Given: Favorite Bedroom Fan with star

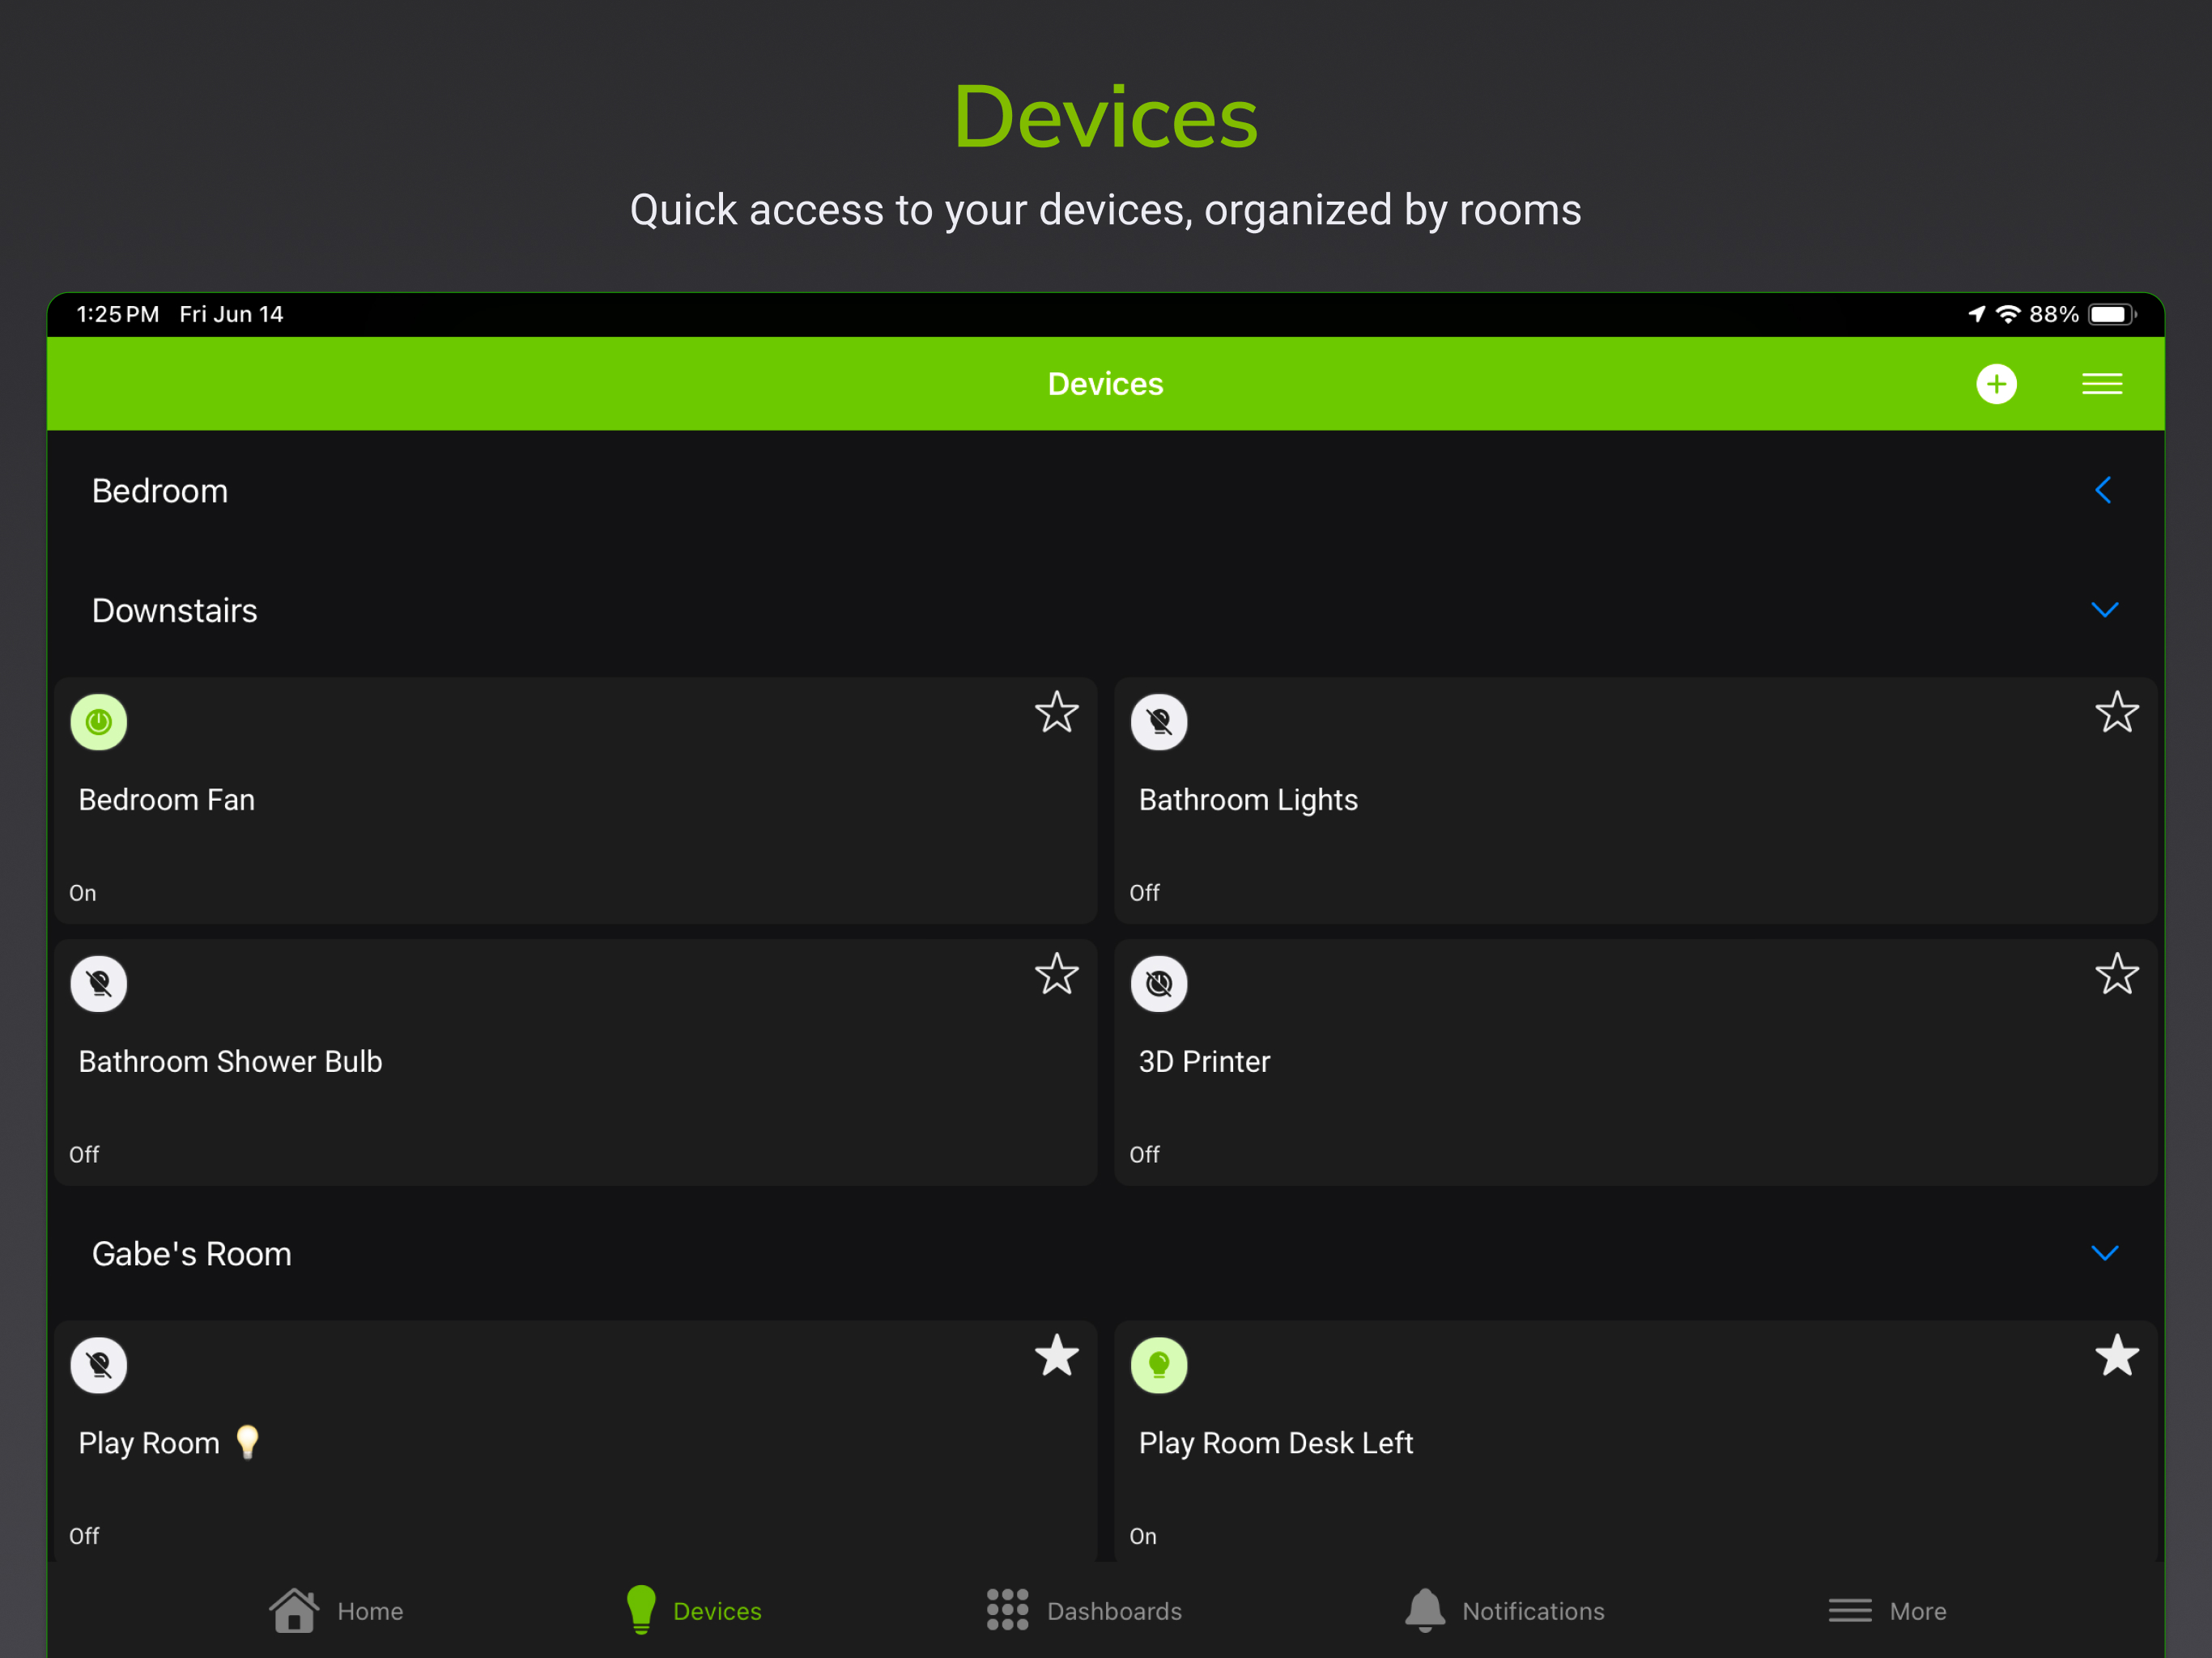Looking at the screenshot, I should pos(1057,713).
